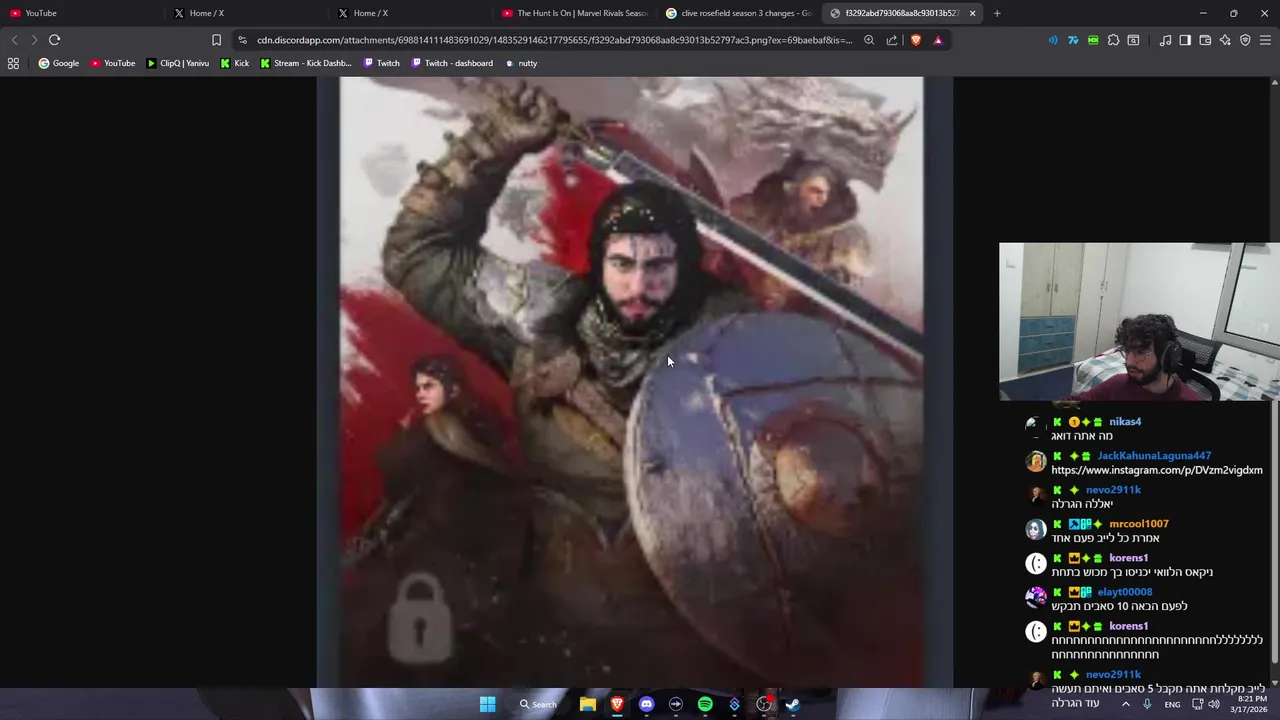Open site settings icon in address bar
This screenshot has width=1280, height=720.
[242, 40]
